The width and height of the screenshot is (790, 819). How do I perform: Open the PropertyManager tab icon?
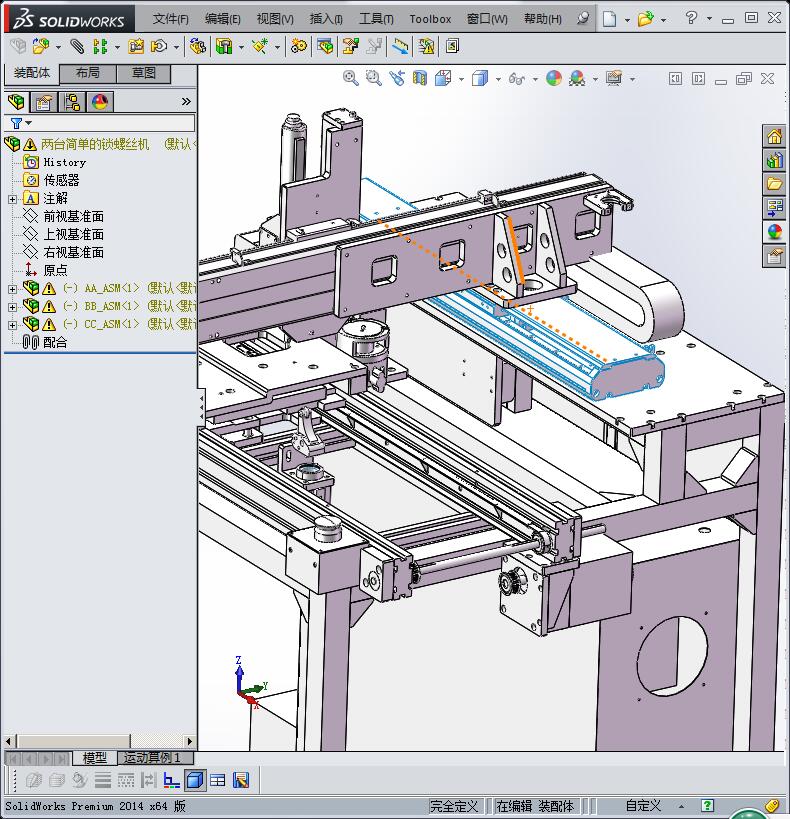click(x=44, y=102)
